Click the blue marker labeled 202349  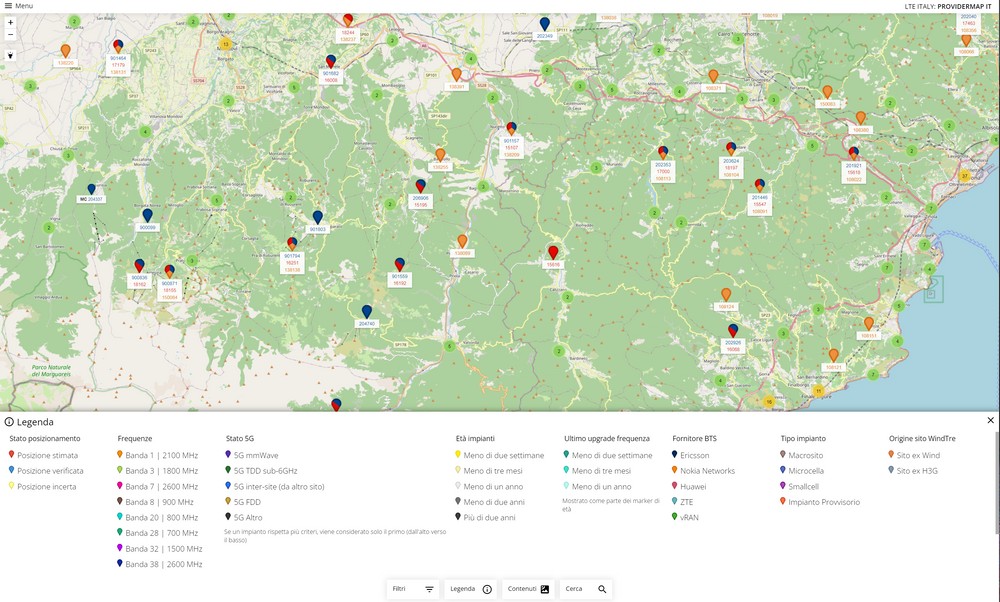click(544, 24)
